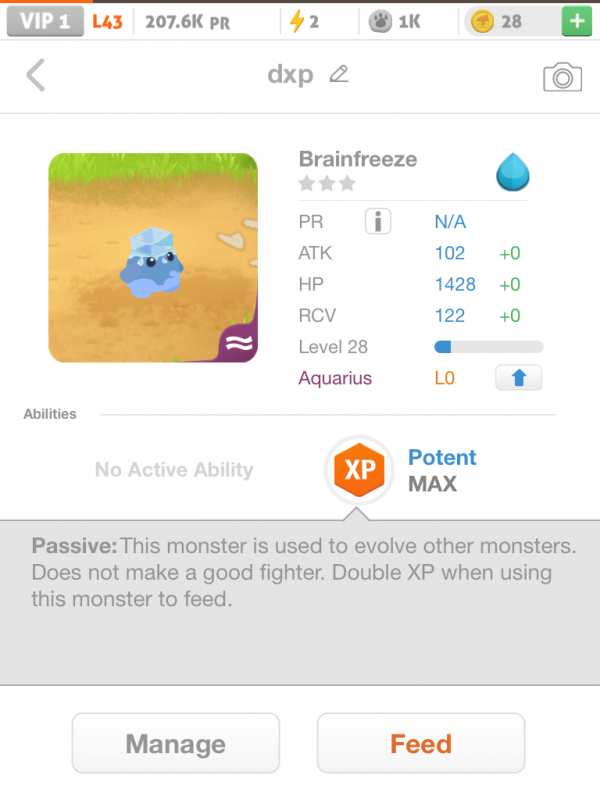Tap the back arrow icon
600x800 pixels.
36,75
